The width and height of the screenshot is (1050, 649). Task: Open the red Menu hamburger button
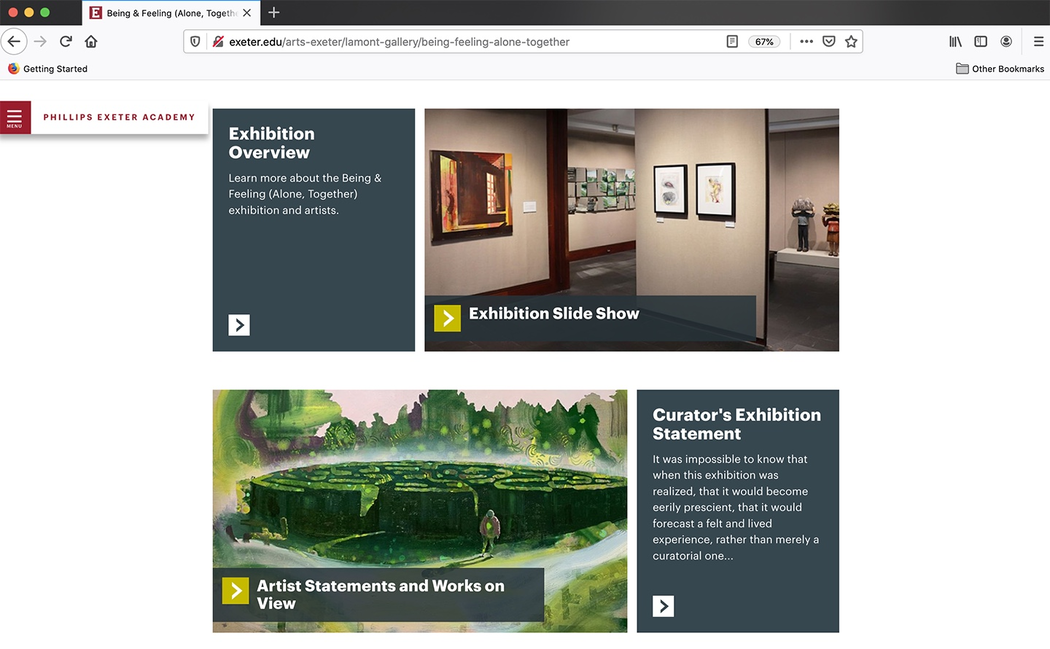15,117
